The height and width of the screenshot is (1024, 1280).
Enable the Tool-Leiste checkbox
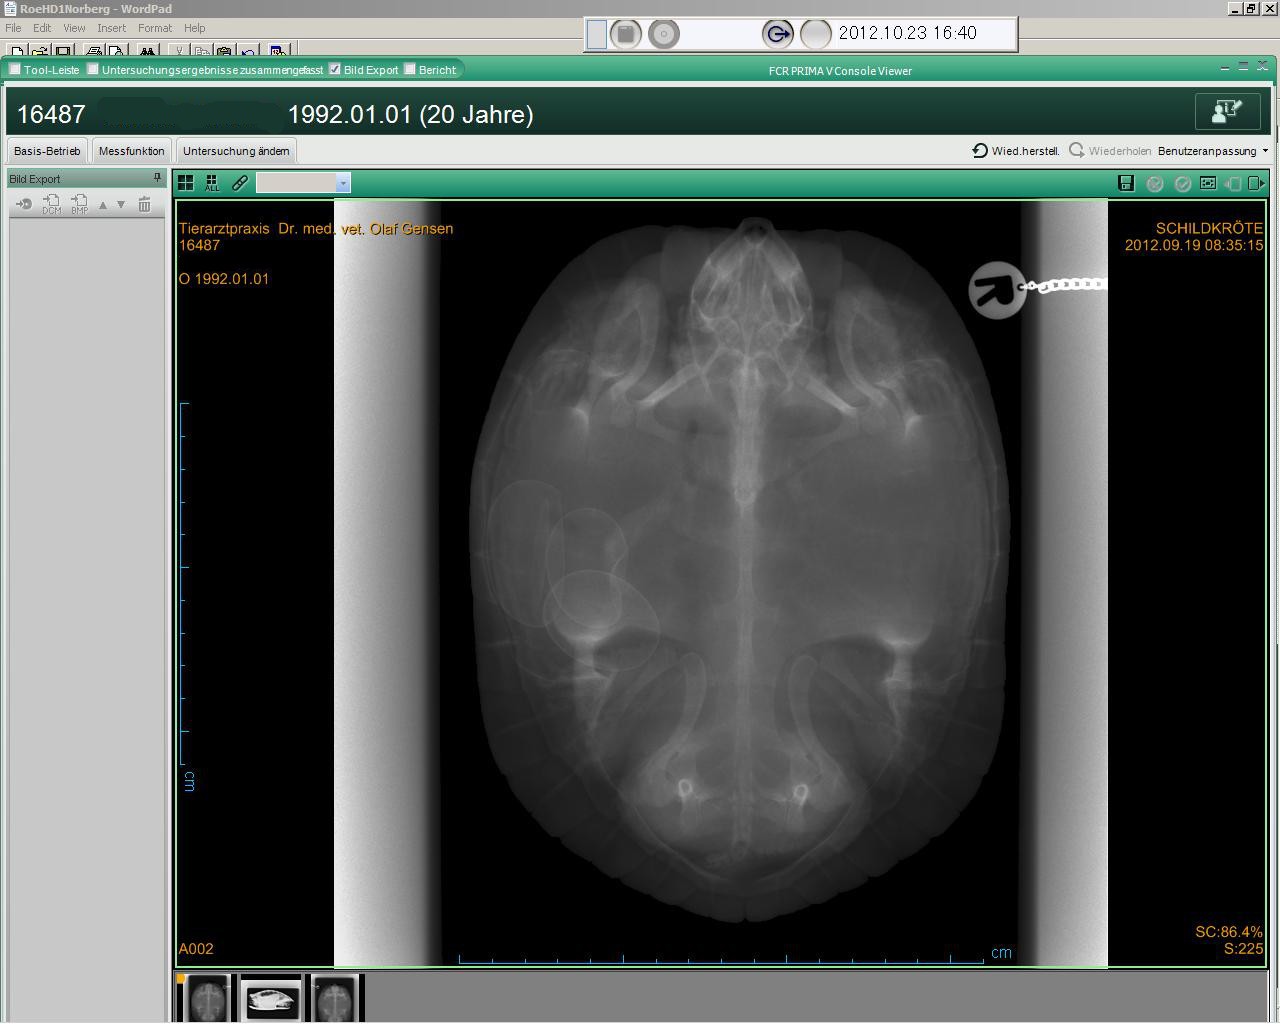pos(16,69)
